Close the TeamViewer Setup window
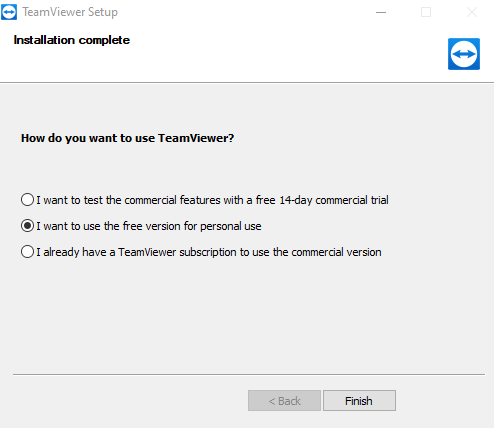The height and width of the screenshot is (428, 494). (472, 12)
